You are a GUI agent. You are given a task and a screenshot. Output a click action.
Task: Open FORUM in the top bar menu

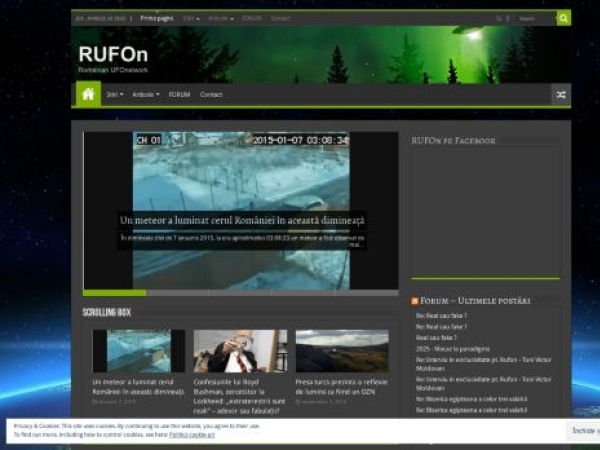pyautogui.click(x=251, y=18)
